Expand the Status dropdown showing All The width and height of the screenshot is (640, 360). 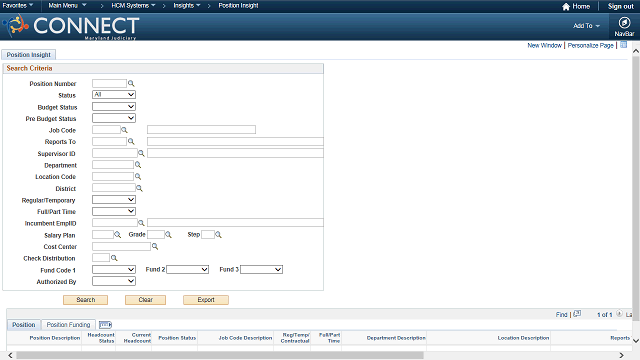114,94
